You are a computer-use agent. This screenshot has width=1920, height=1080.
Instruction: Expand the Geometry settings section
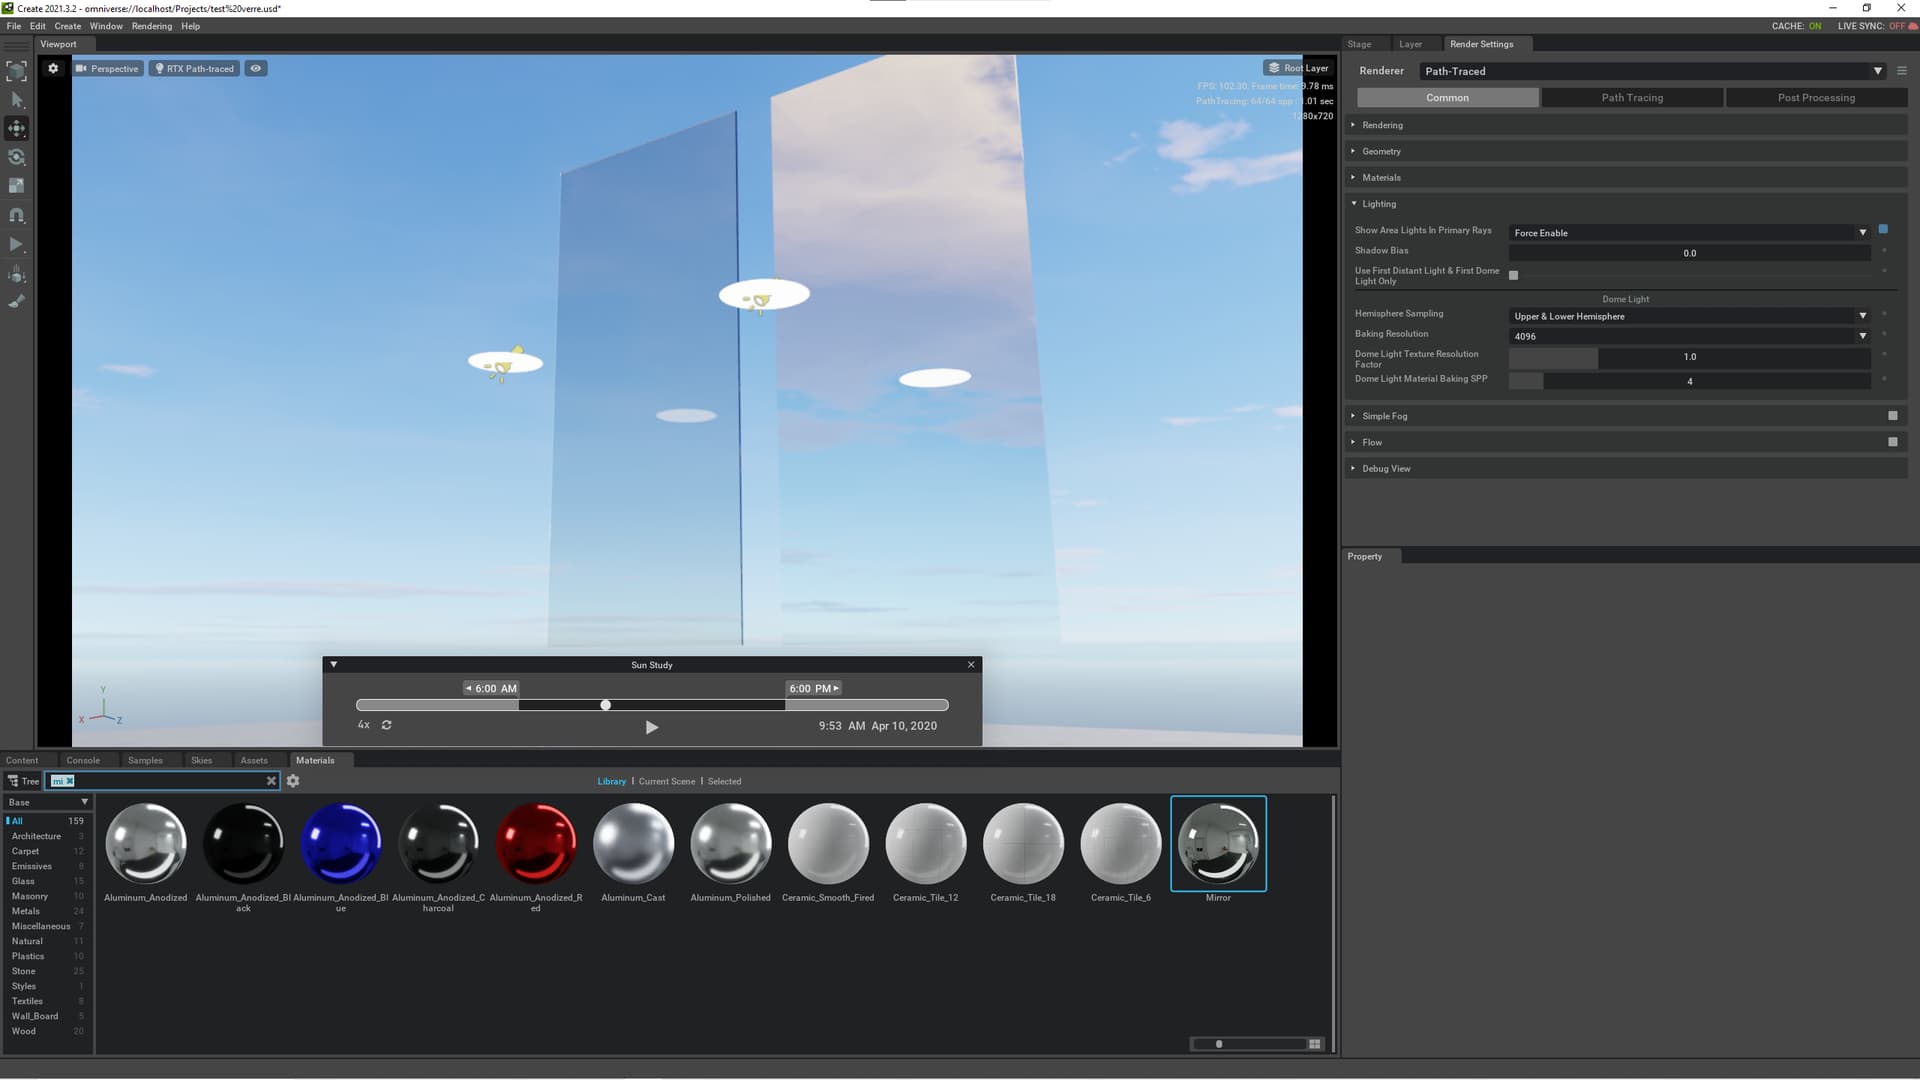coord(1381,152)
